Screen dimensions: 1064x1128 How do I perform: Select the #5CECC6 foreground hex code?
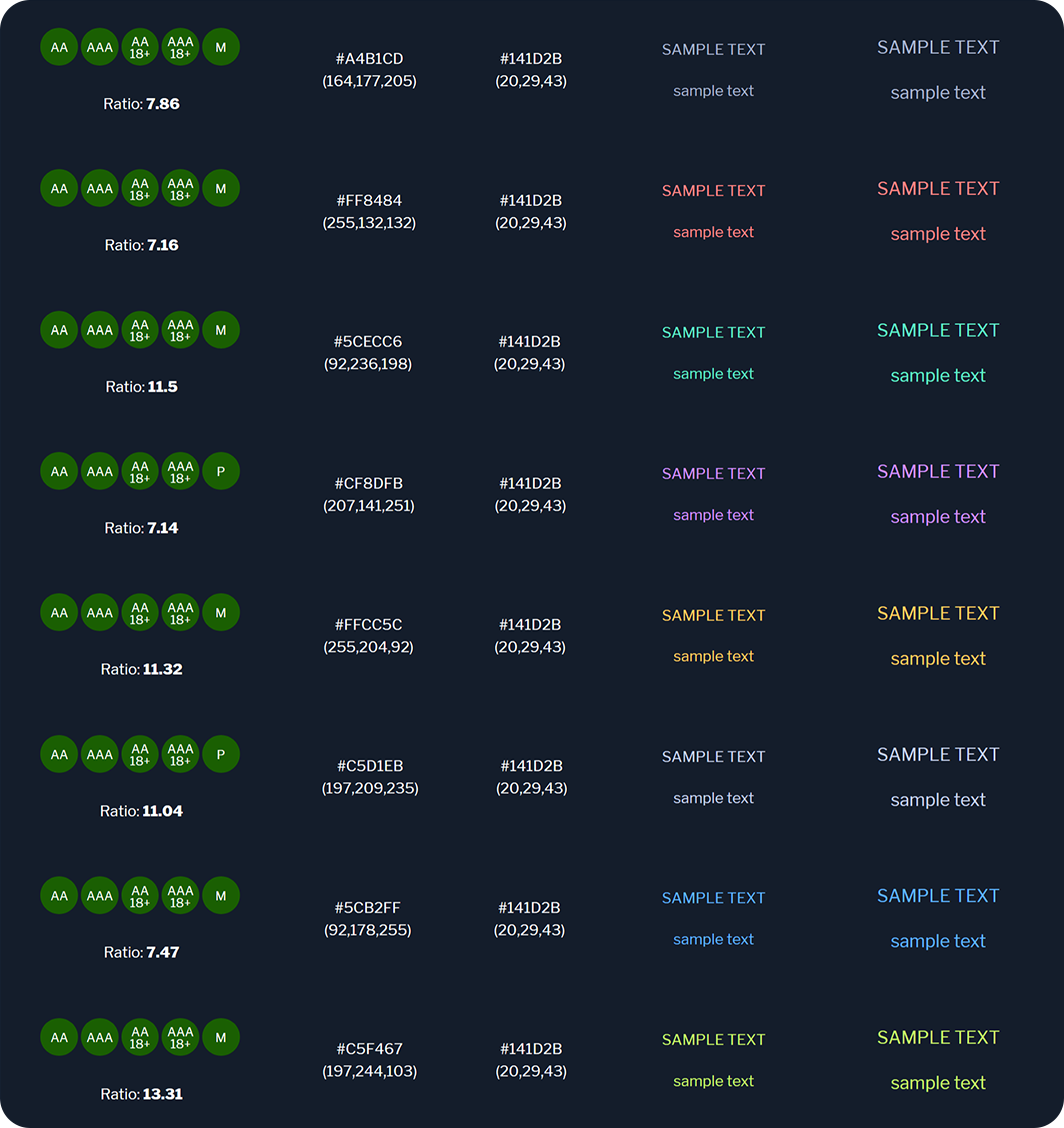click(368, 342)
